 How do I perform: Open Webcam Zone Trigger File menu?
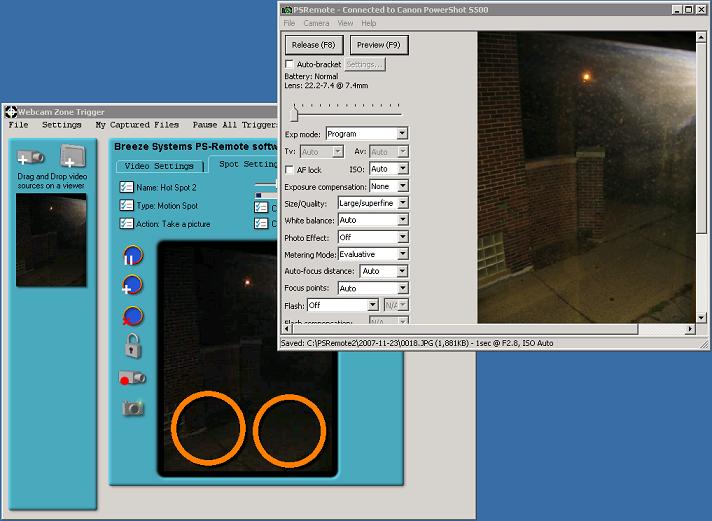(x=19, y=124)
